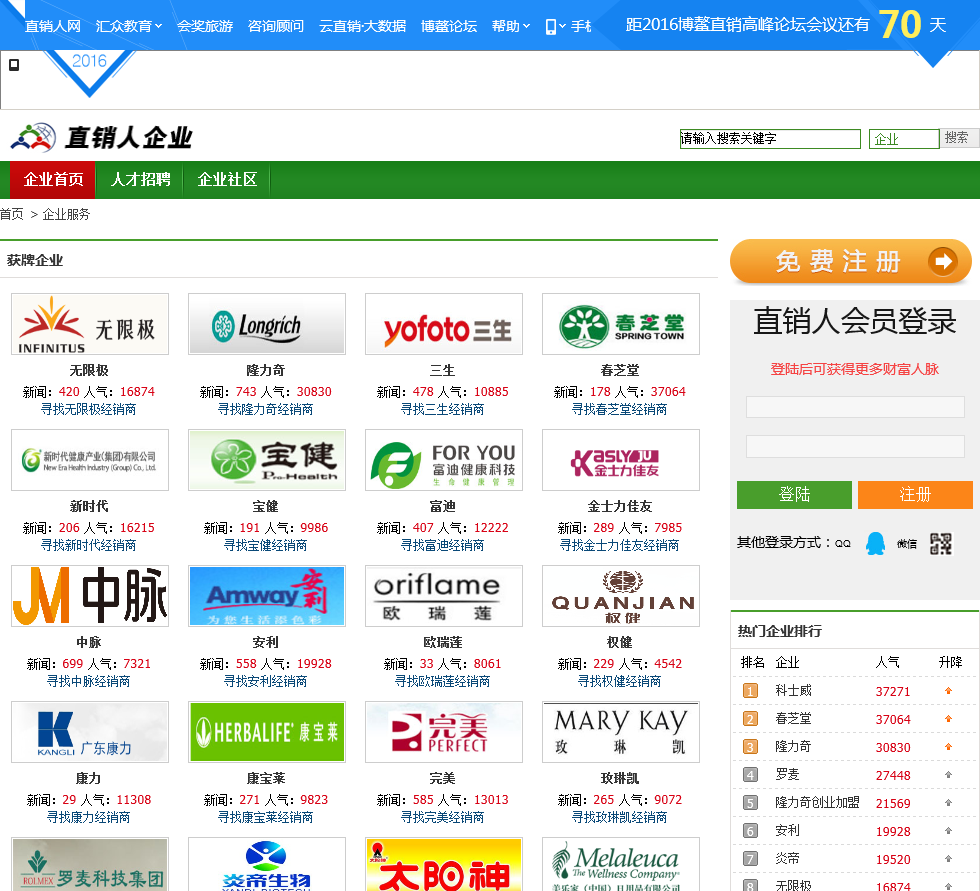980x891 pixels.
Task: Open the Amway 安利 logo
Action: coord(267,596)
